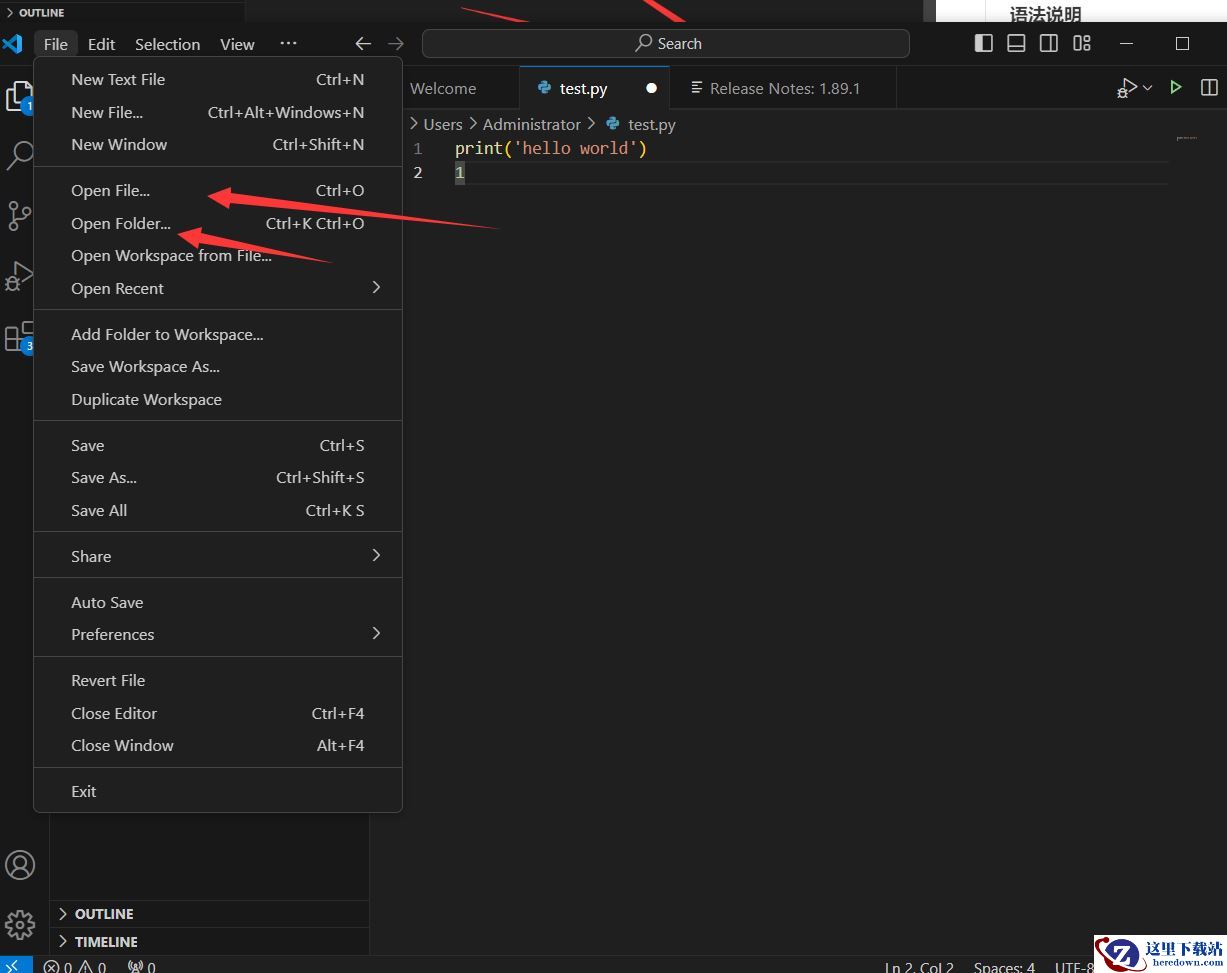Viewport: 1227px width, 973px height.
Task: Click the Administrator breadcrumb segment
Action: [531, 125]
